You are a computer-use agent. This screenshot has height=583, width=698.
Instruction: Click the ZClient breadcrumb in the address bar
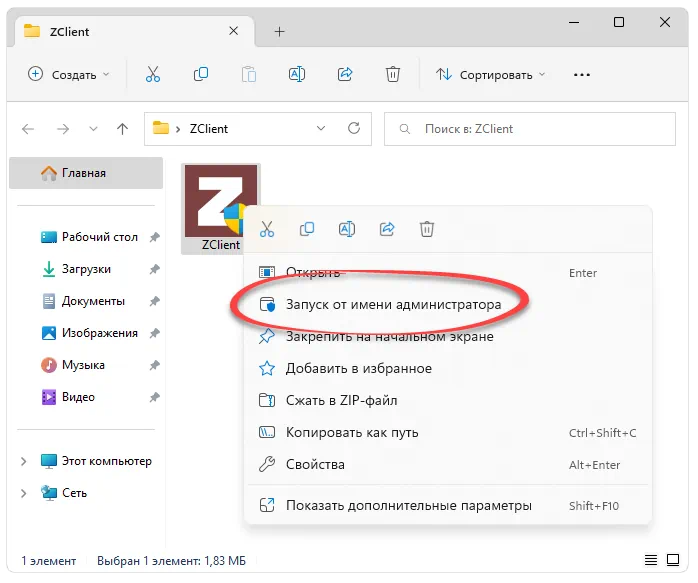tap(209, 129)
